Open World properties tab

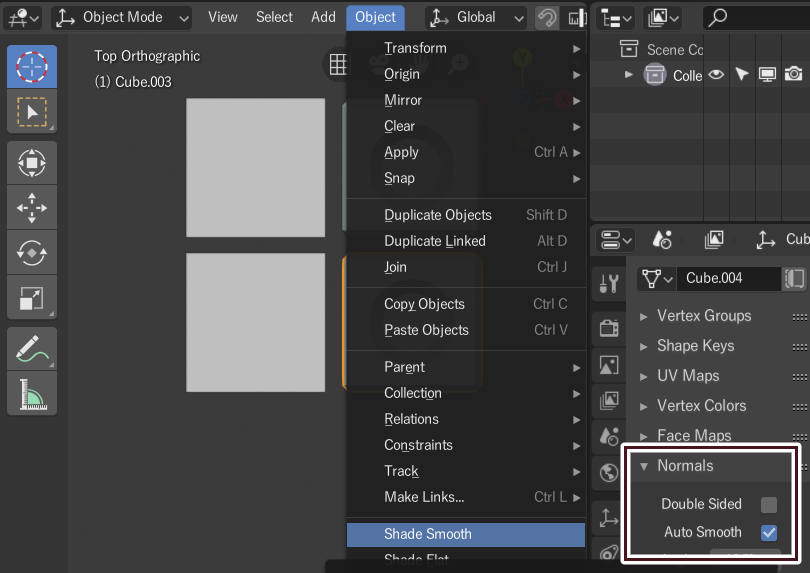click(x=609, y=472)
